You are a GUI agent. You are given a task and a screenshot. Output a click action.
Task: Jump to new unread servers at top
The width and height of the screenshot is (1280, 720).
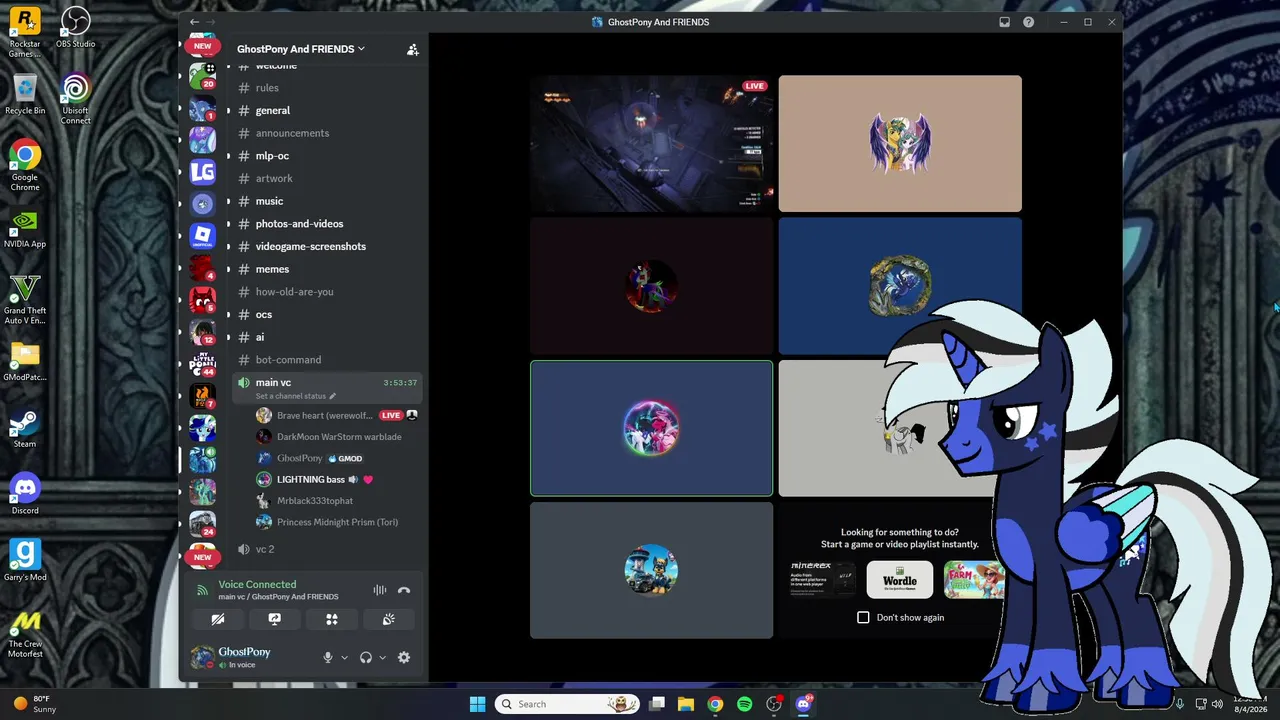click(x=203, y=46)
